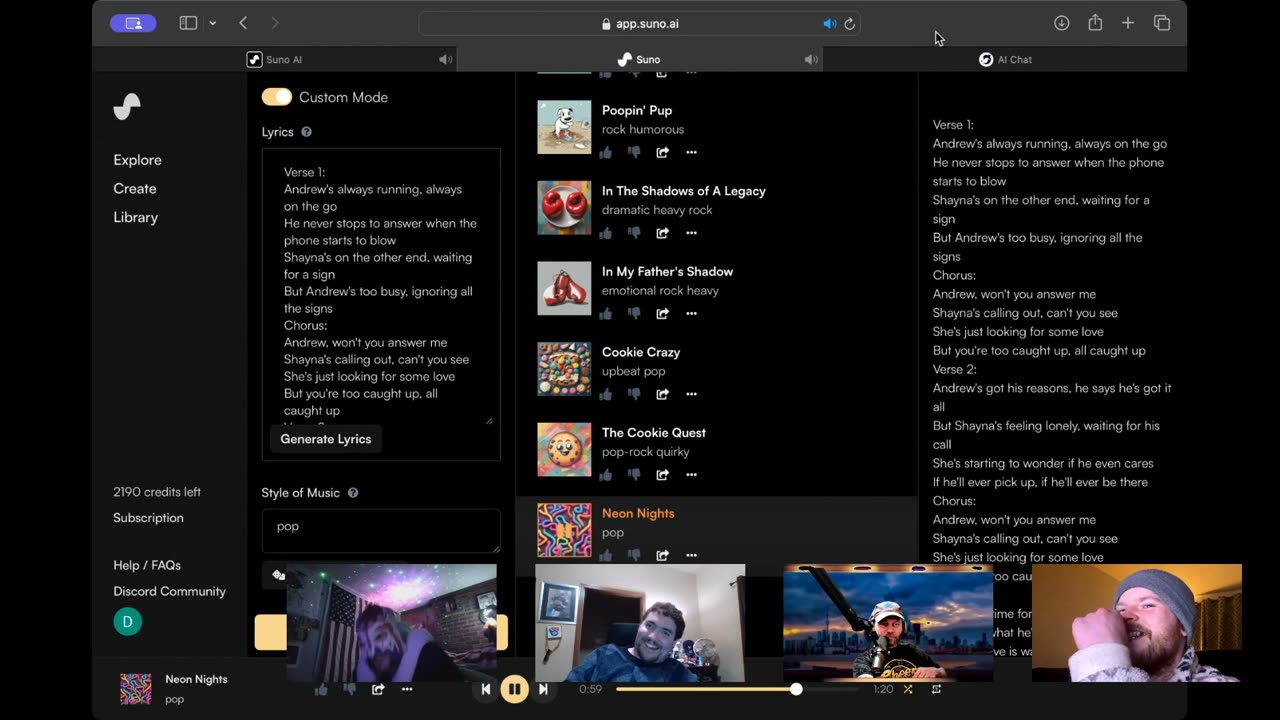Image resolution: width=1280 pixels, height=720 pixels.
Task: Like the Cookie Crazy song
Action: [x=605, y=394]
